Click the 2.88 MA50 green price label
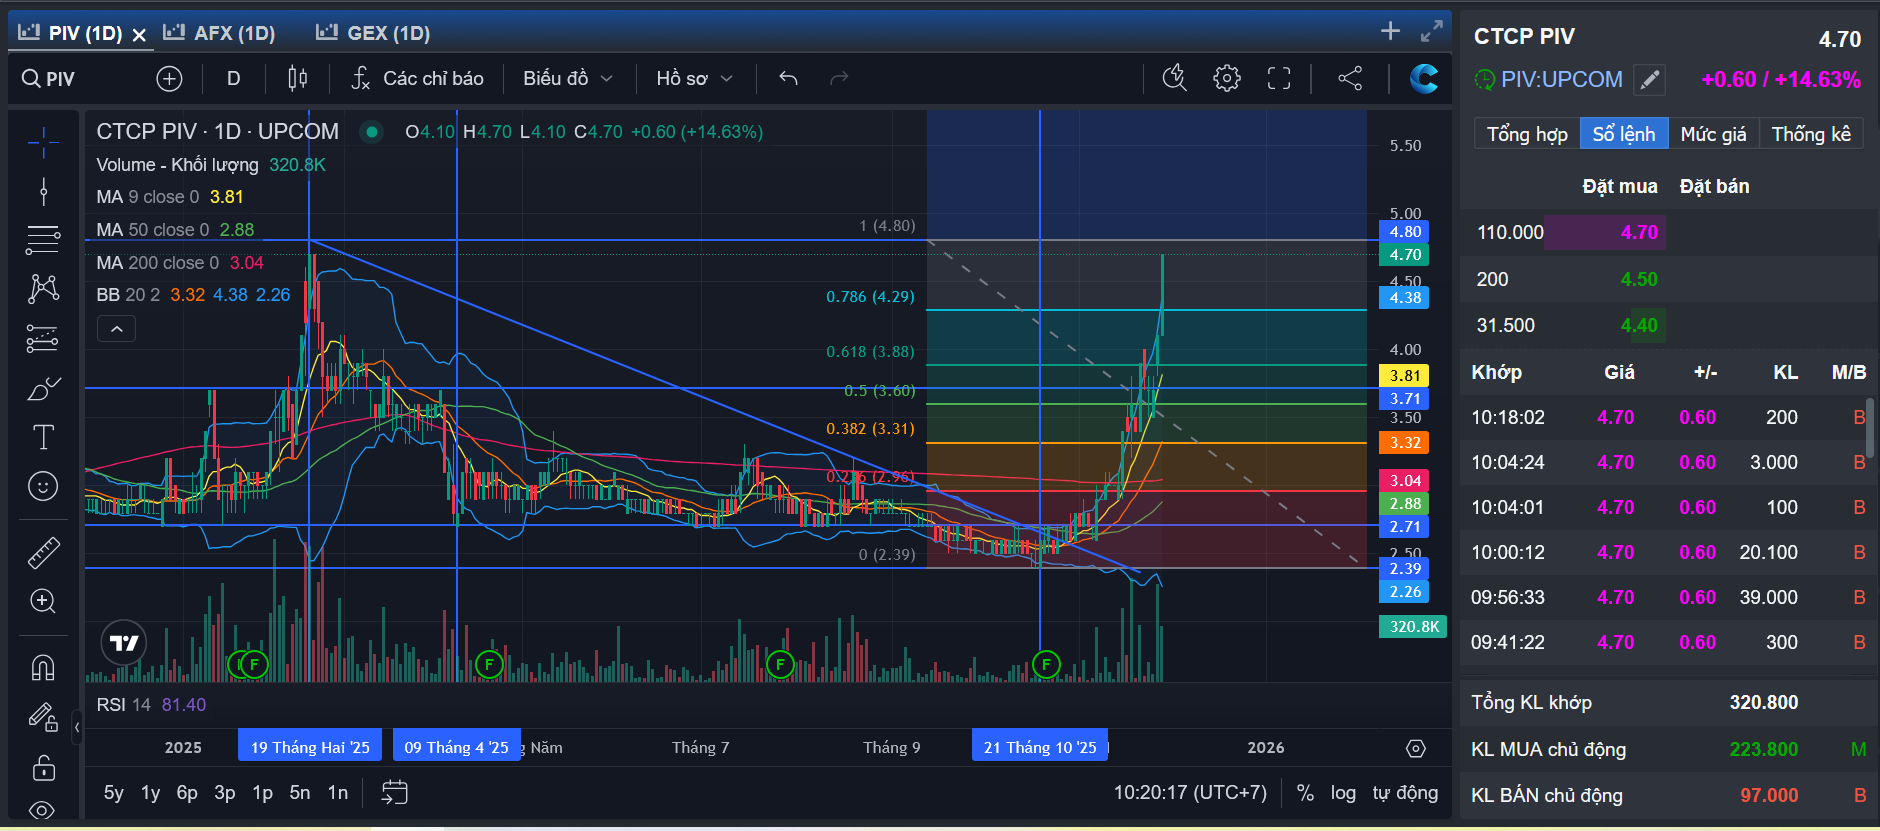Viewport: 1880px width, 831px height. 1404,504
